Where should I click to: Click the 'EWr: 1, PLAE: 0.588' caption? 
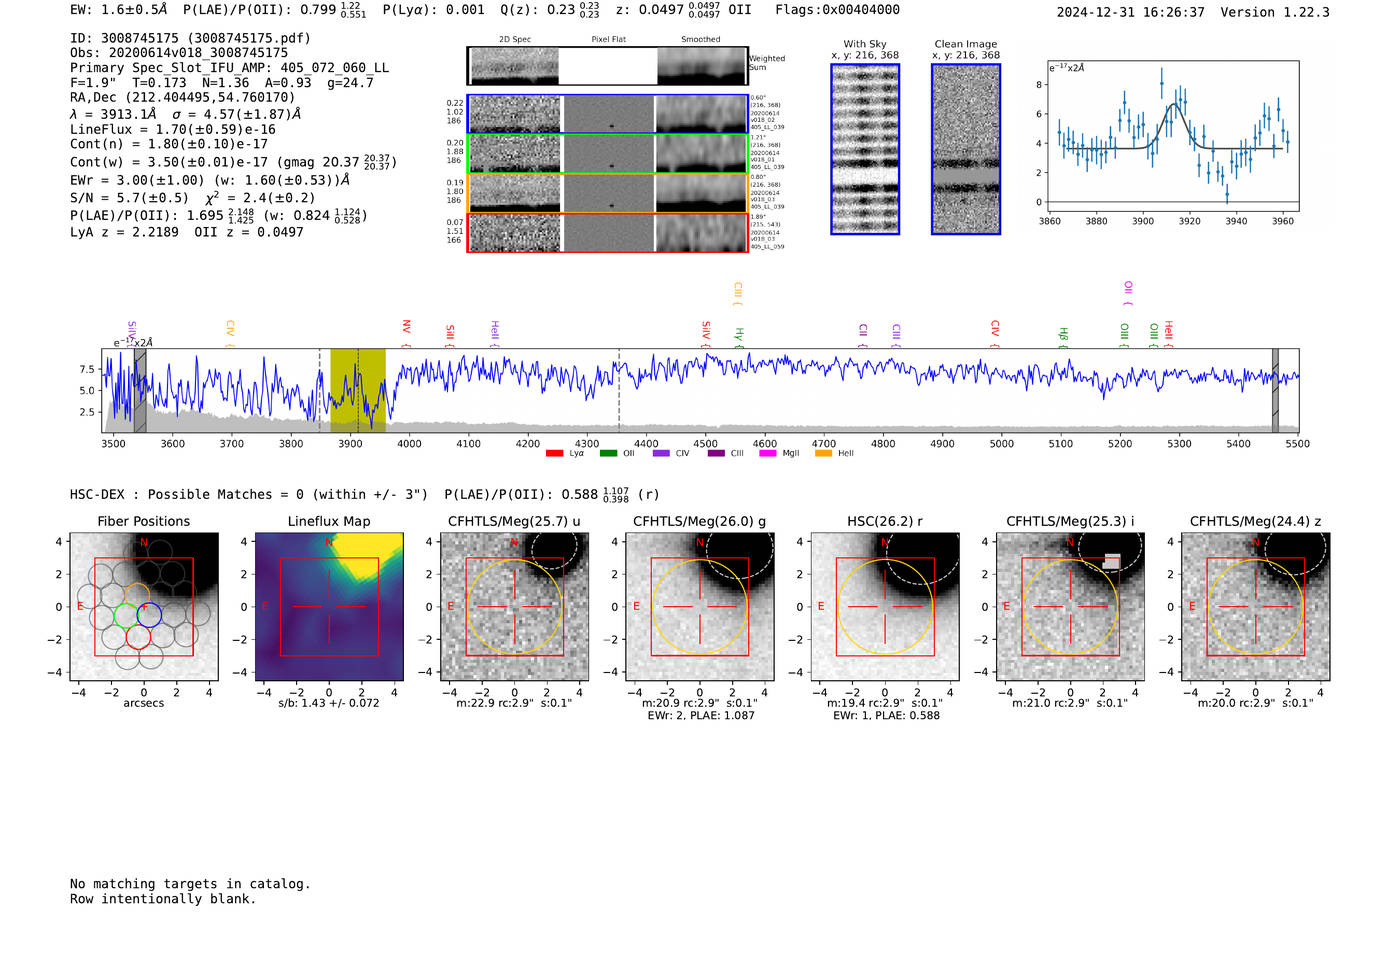pos(886,716)
